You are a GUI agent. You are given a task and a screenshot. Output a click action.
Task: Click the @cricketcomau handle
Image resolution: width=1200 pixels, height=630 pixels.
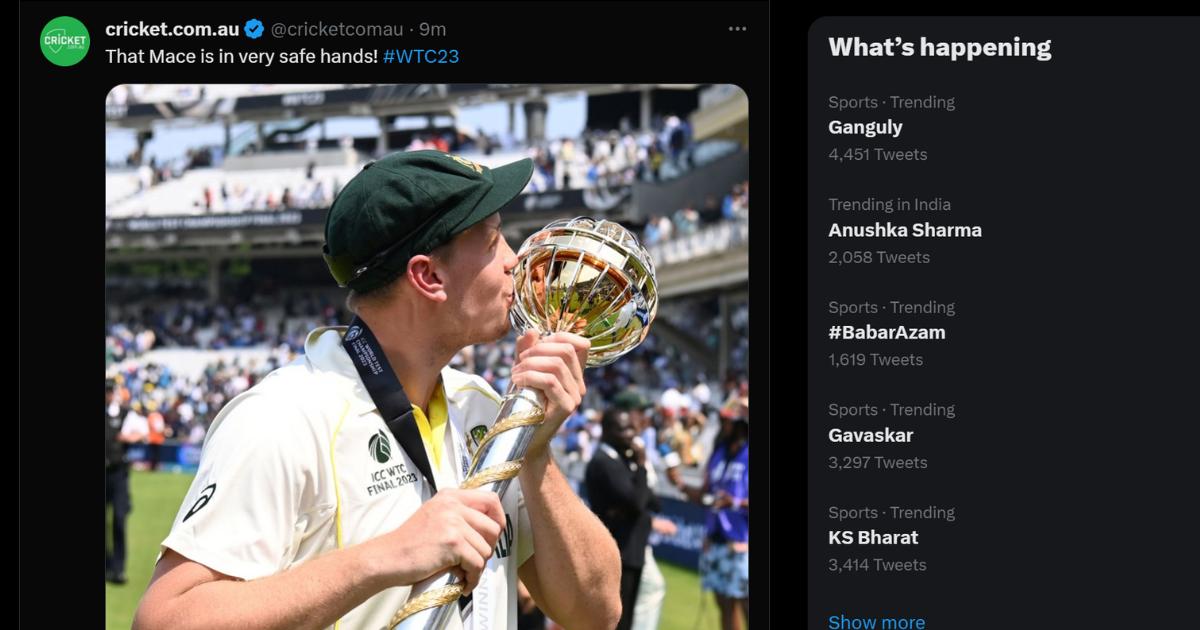[337, 29]
